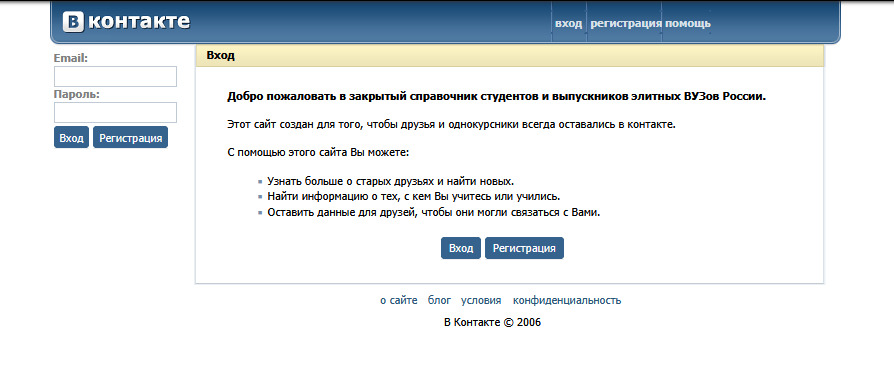Click the Email label in the sidebar
The height and width of the screenshot is (382, 894).
[x=71, y=58]
